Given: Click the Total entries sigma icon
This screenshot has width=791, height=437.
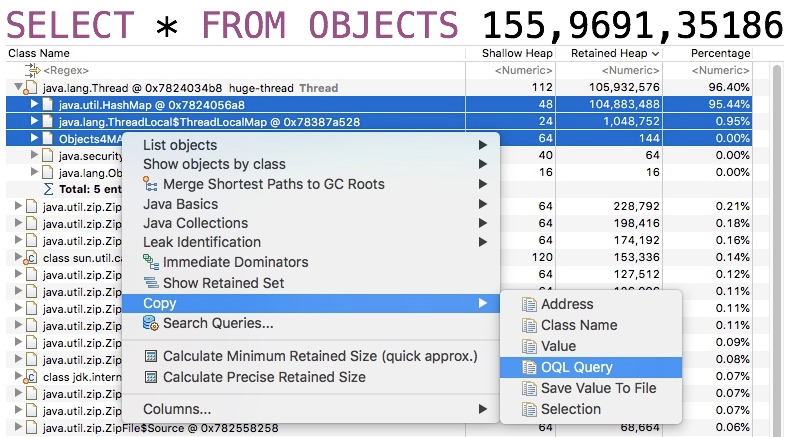Looking at the screenshot, I should coord(48,189).
